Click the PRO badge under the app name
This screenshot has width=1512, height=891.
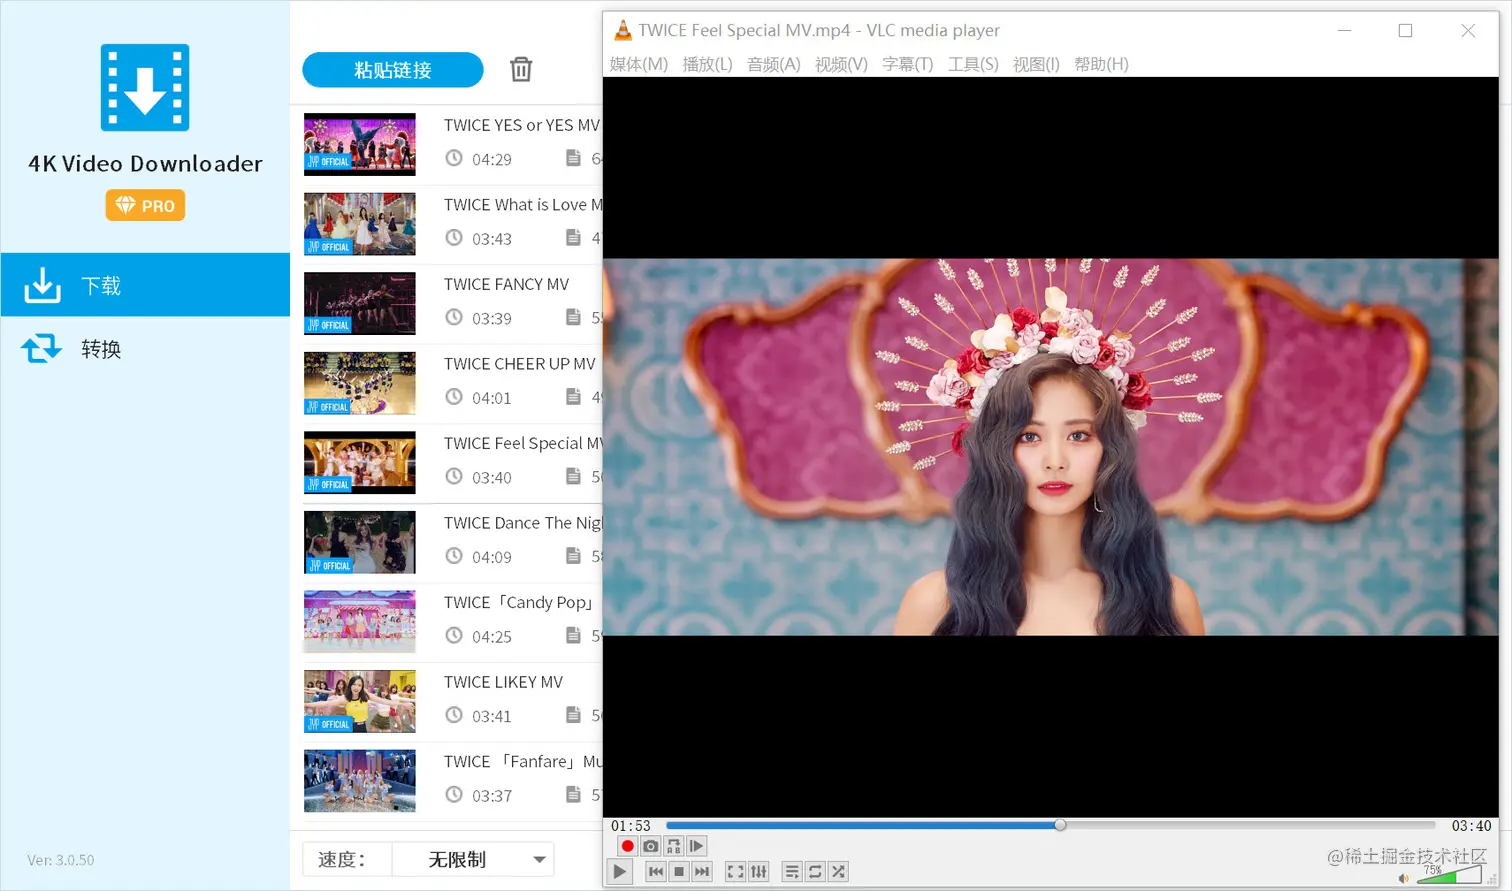click(145, 205)
